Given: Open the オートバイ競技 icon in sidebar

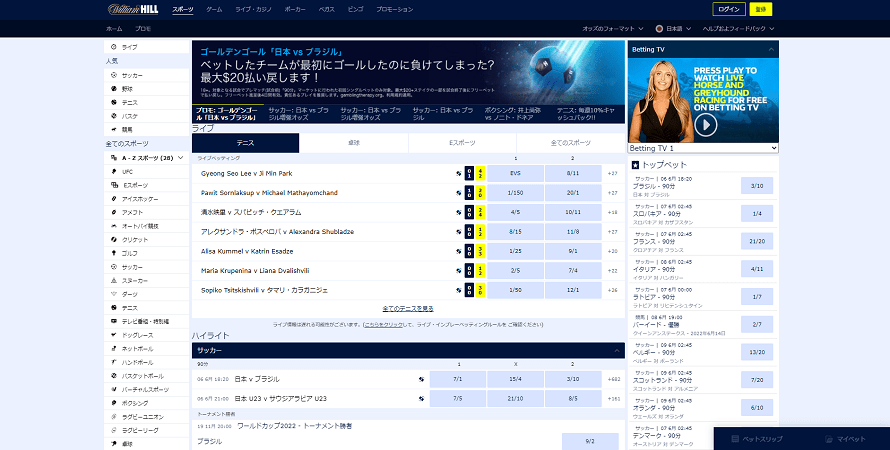Looking at the screenshot, I should click(x=114, y=226).
